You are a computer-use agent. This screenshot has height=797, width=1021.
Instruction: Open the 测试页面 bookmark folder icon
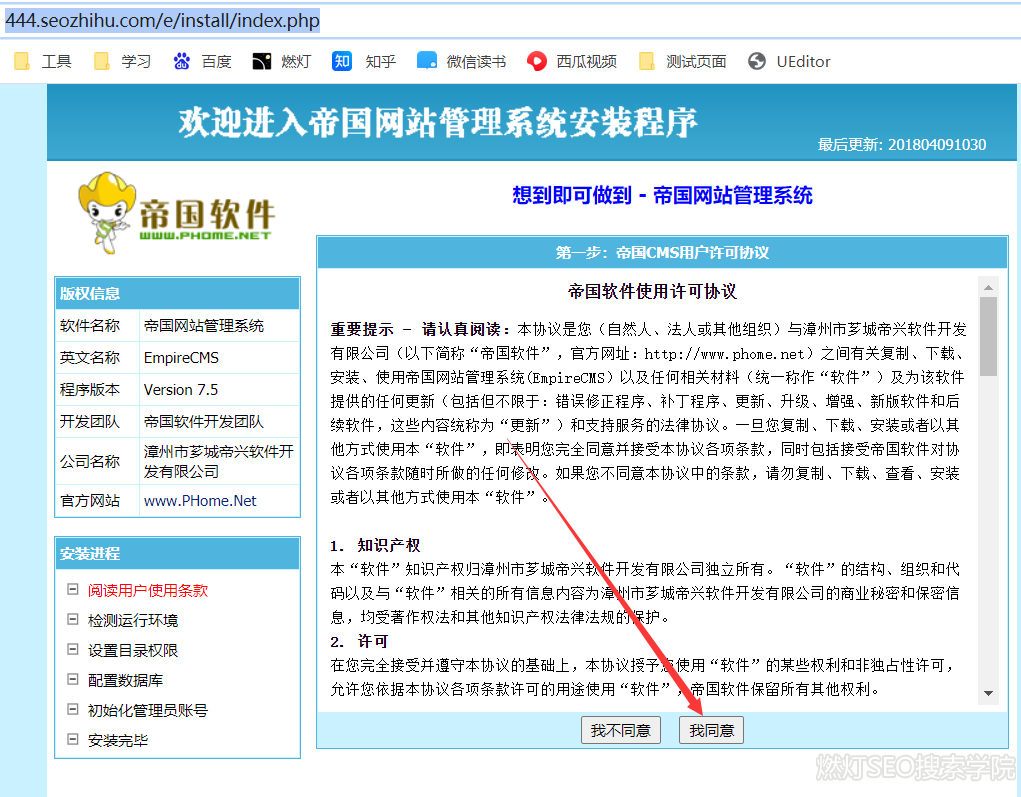(x=647, y=61)
